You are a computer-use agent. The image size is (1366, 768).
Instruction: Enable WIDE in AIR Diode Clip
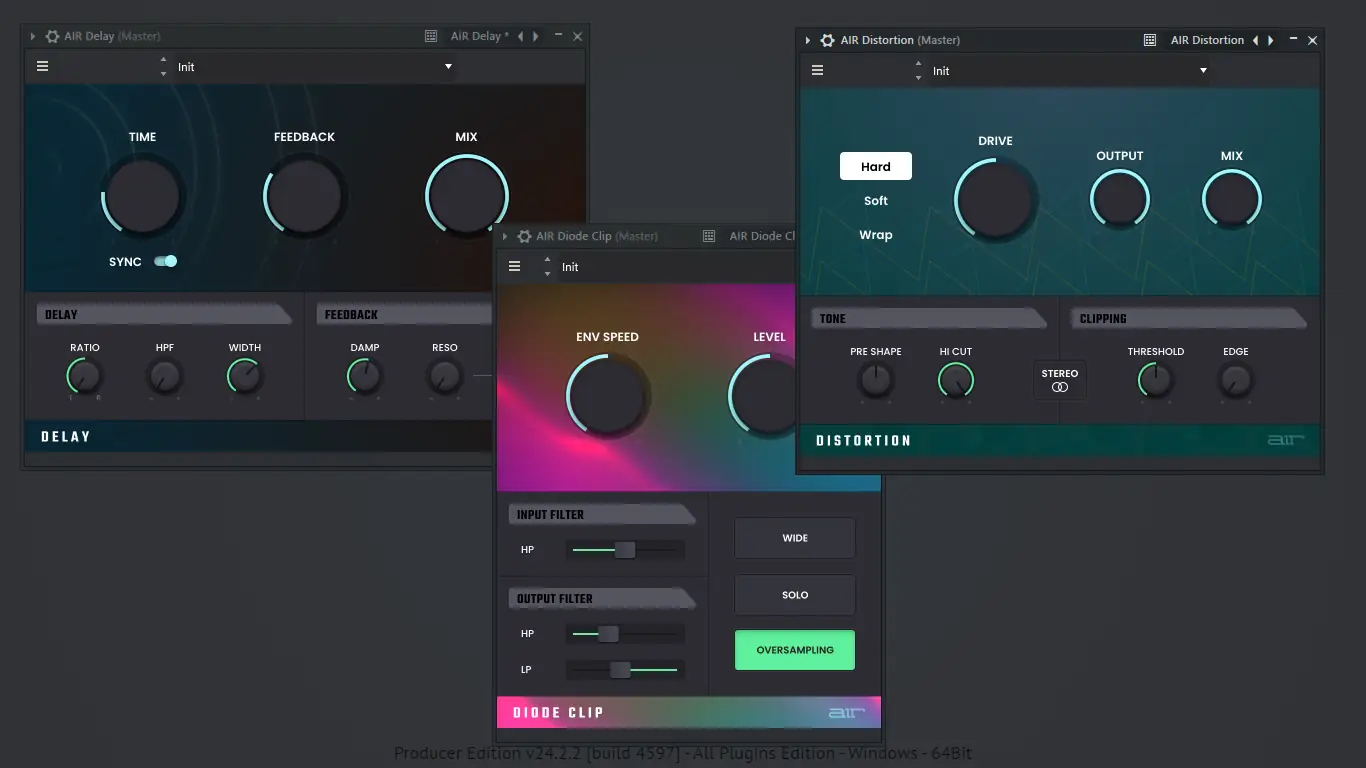[794, 537]
